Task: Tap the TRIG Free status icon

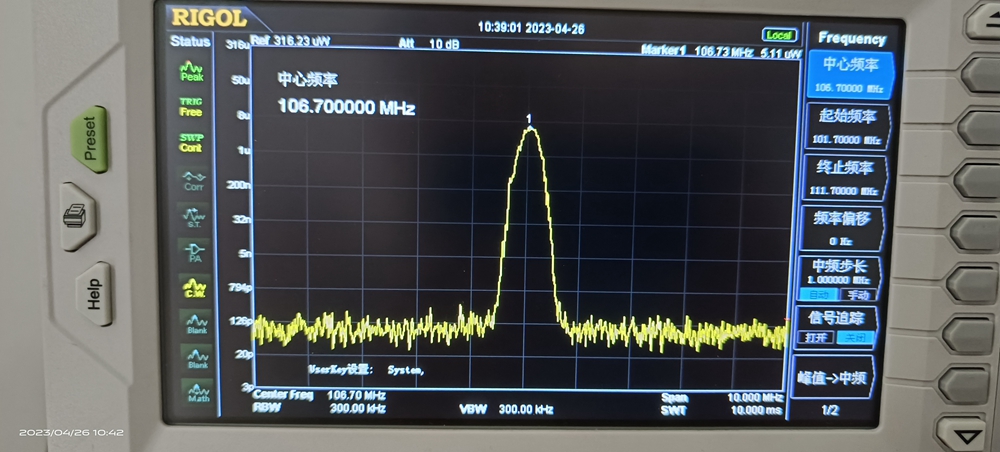Action: click(191, 107)
